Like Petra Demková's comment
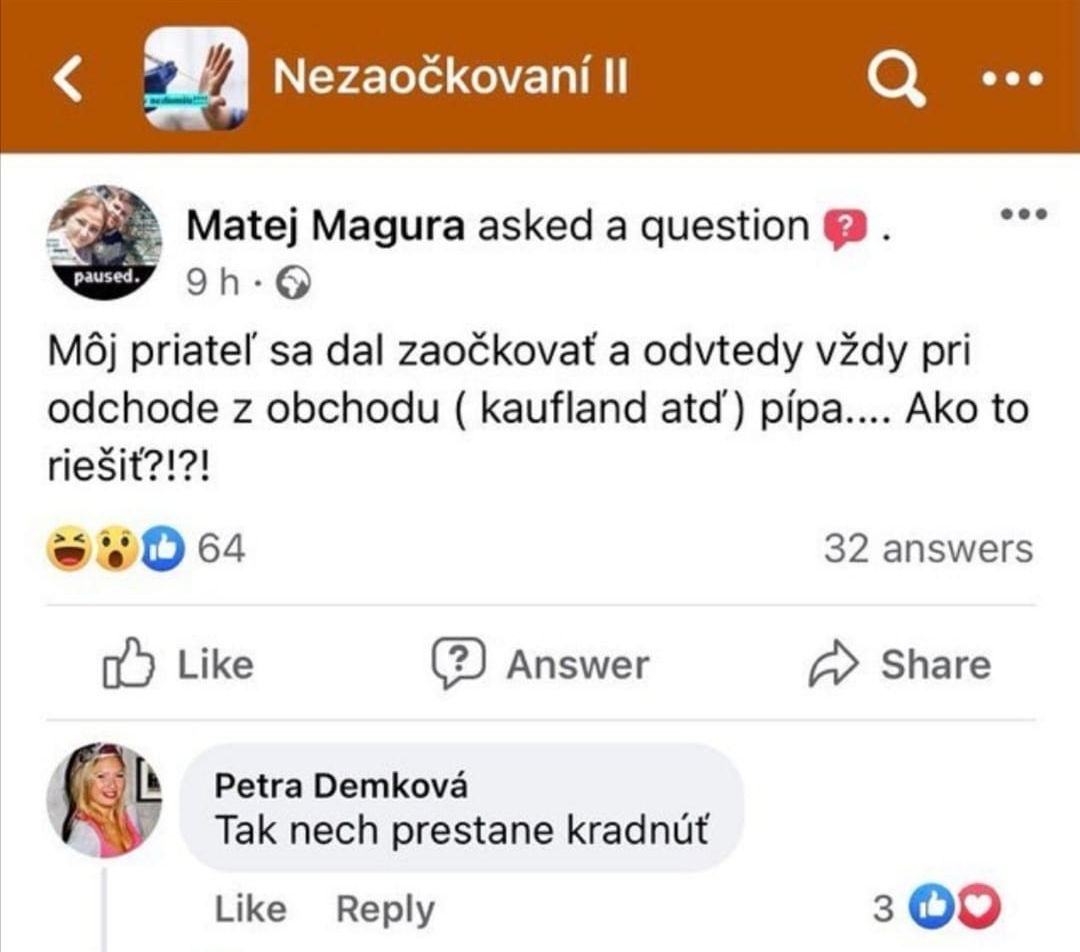 (250, 909)
